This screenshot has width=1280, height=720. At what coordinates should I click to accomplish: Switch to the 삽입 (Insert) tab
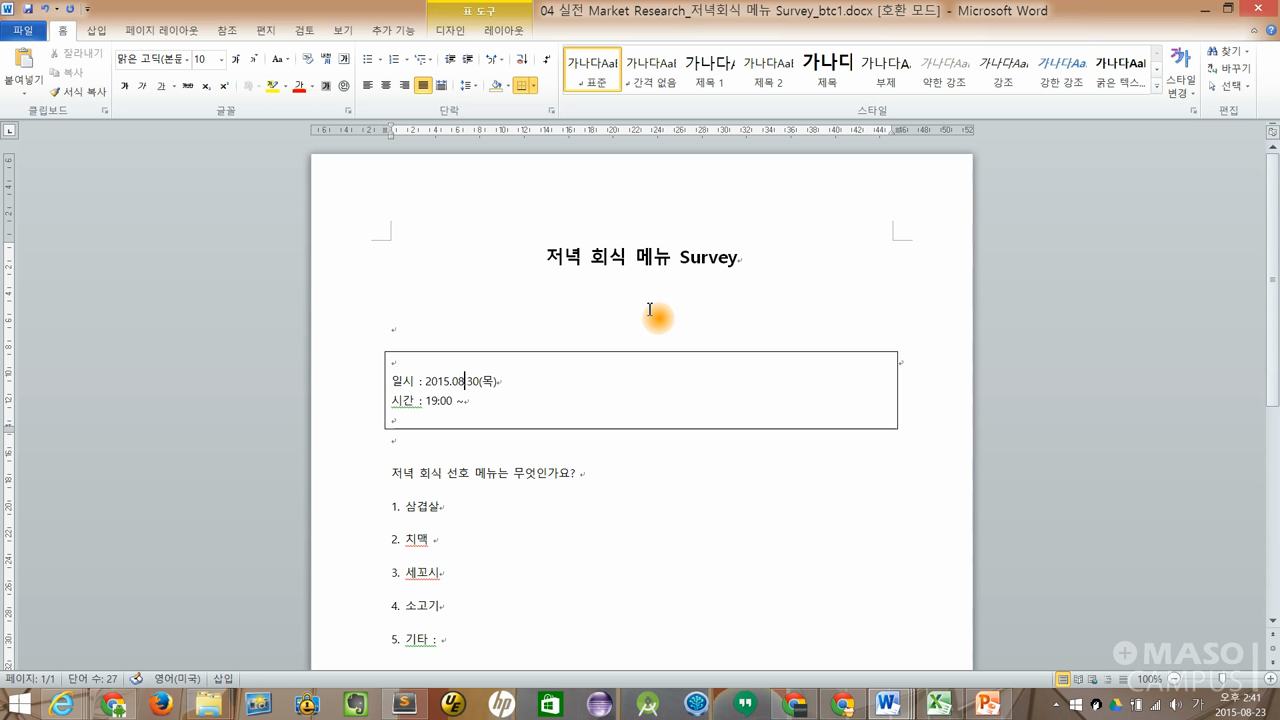[96, 31]
